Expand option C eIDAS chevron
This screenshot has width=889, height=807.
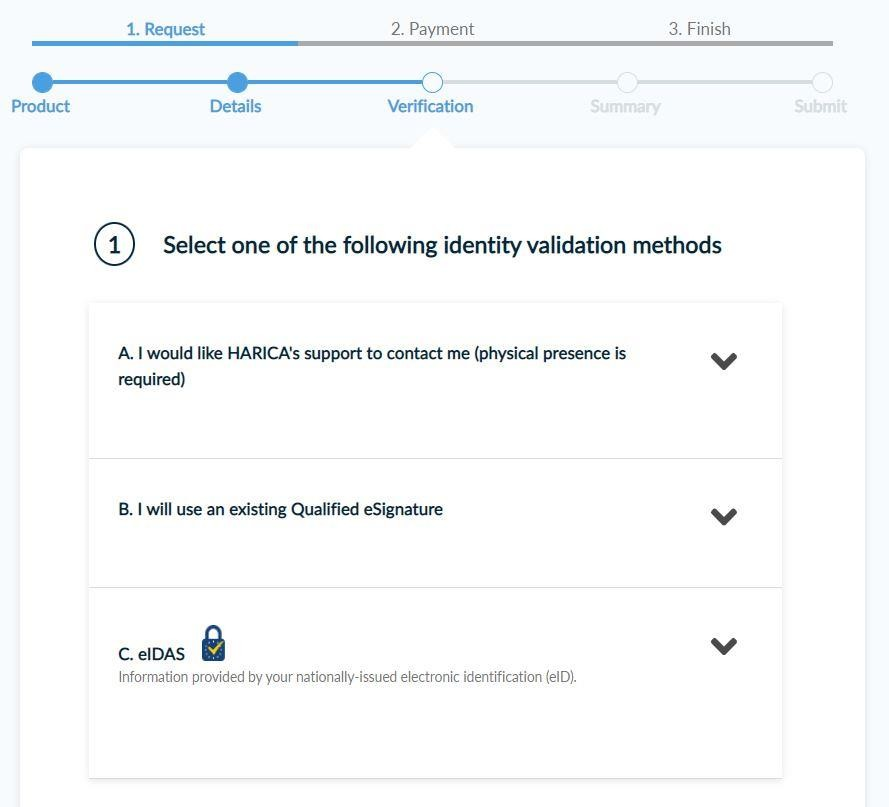[723, 646]
